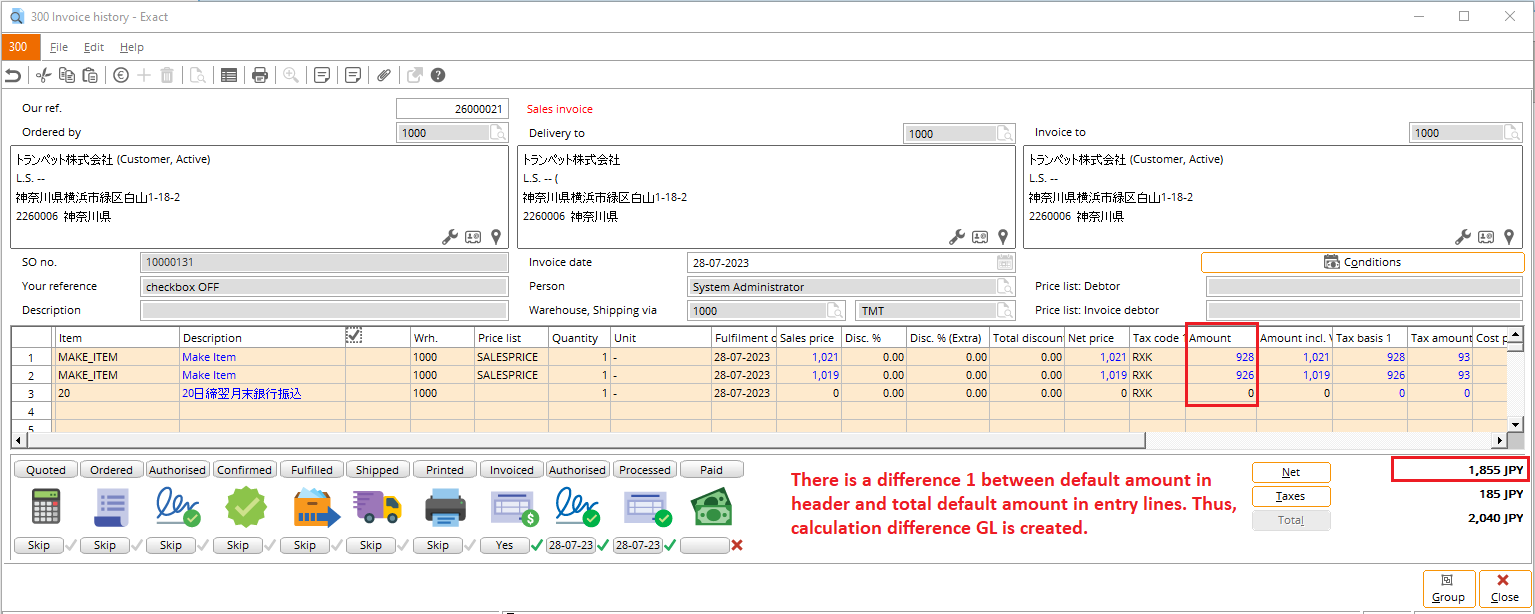Image resolution: width=1535 pixels, height=614 pixels.
Task: Click the Taxes button
Action: [1290, 496]
